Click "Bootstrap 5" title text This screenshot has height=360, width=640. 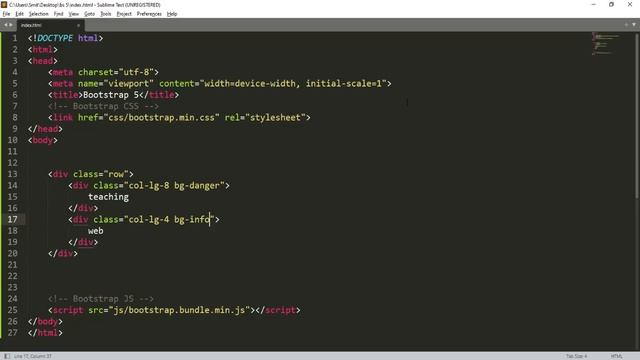[111, 95]
